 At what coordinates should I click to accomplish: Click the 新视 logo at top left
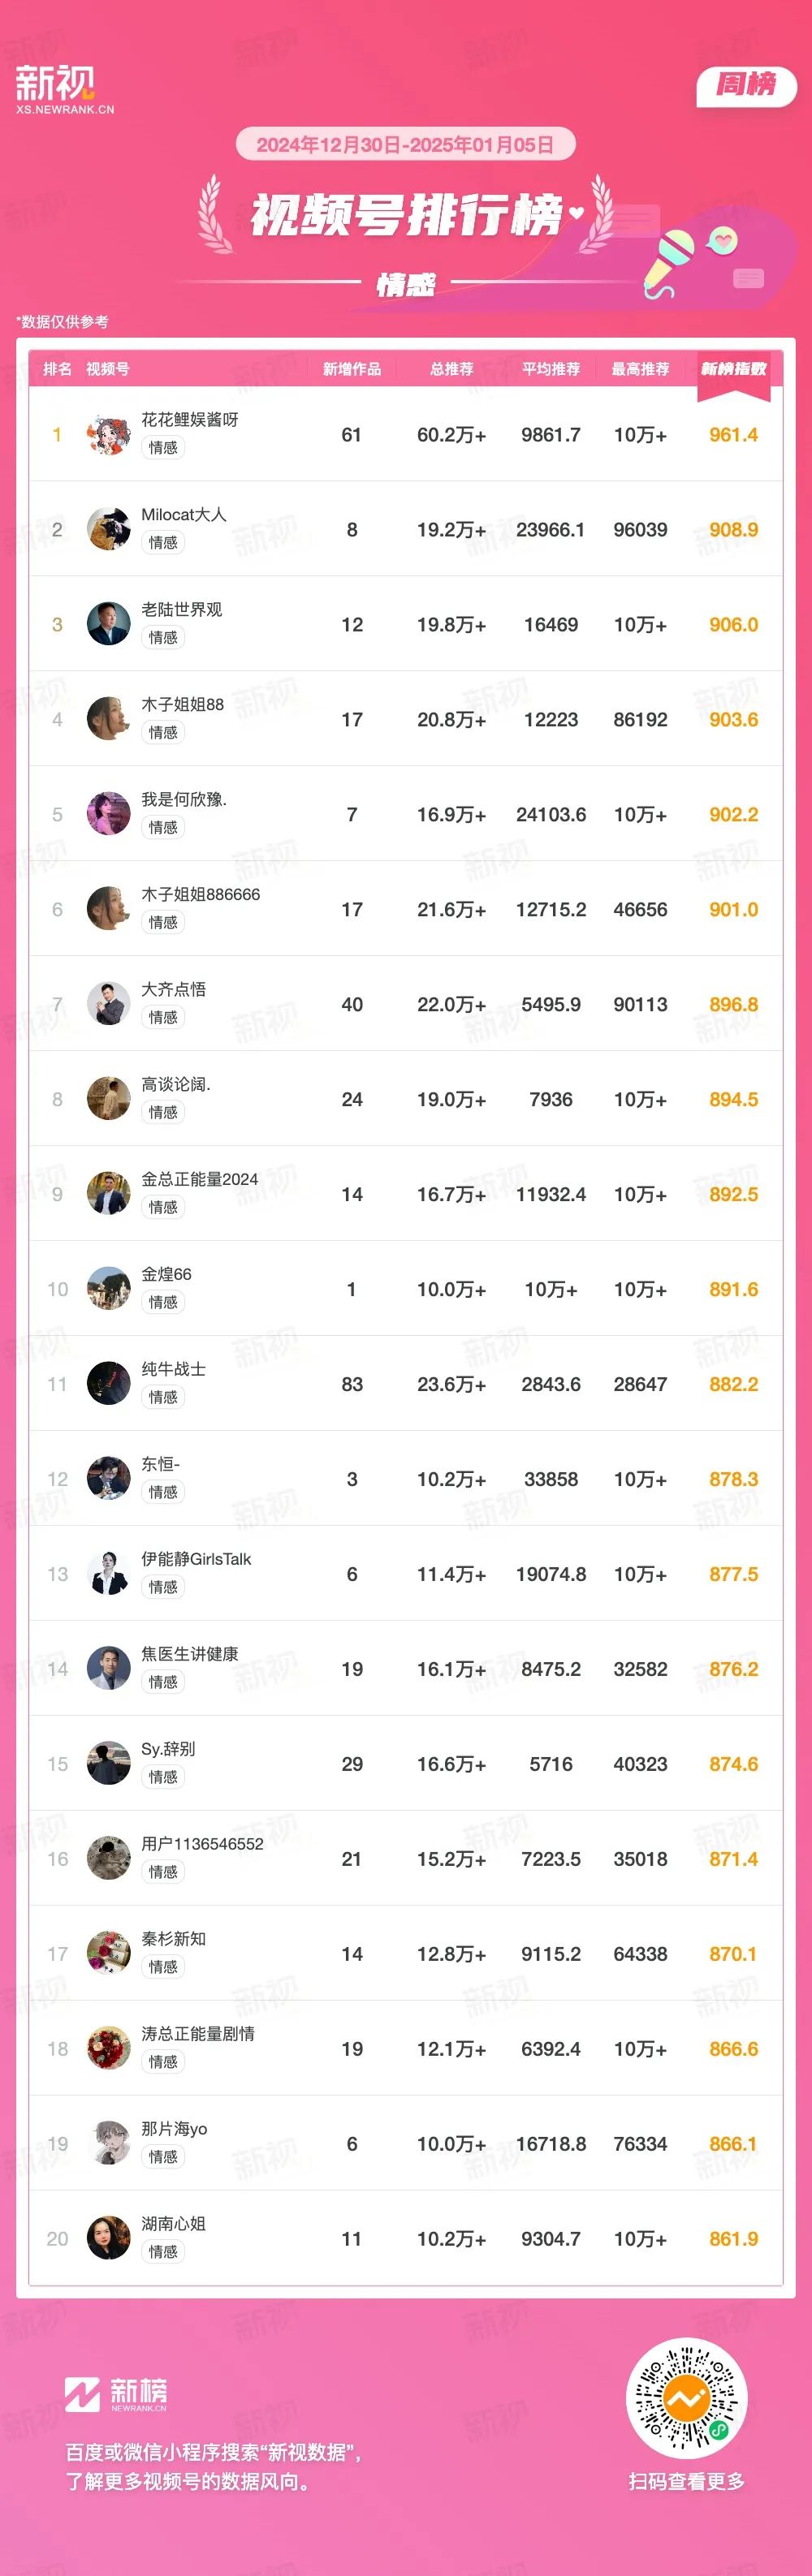[64, 89]
